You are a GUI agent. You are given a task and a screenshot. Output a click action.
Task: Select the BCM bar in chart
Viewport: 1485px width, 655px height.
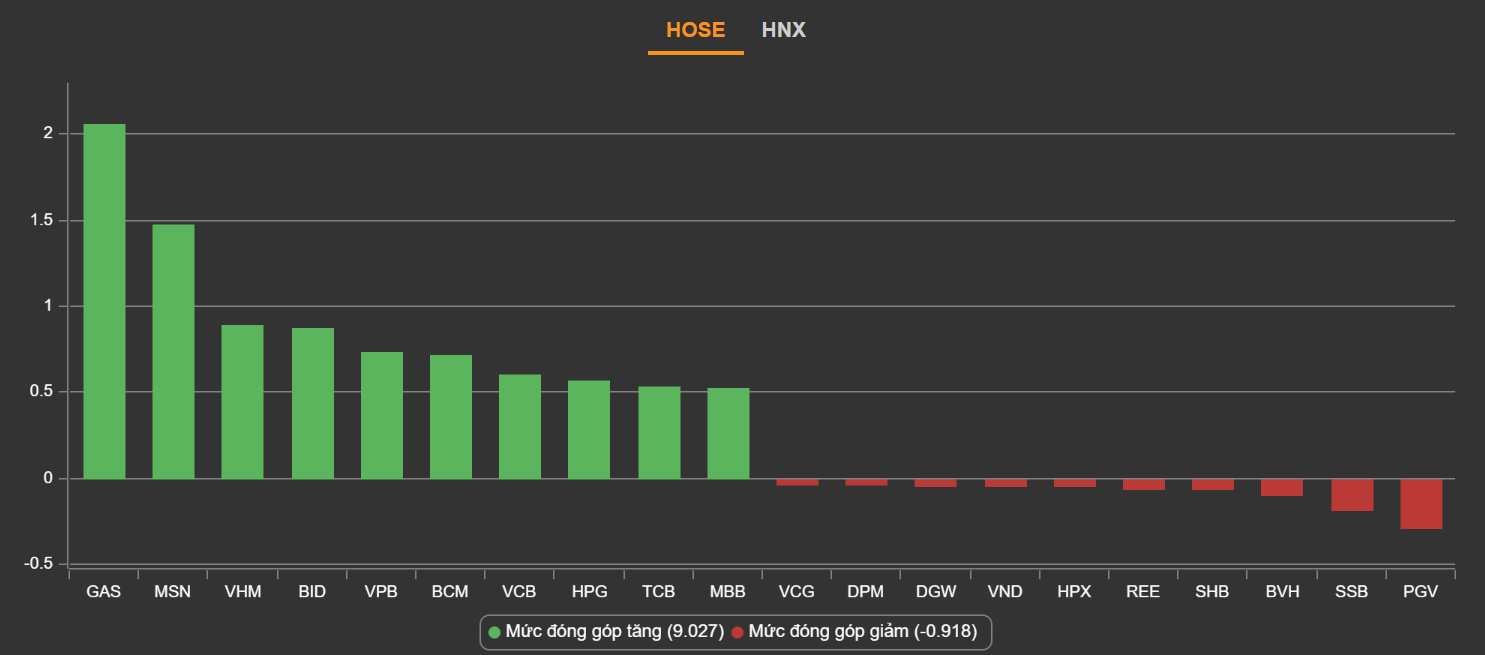(x=450, y=416)
